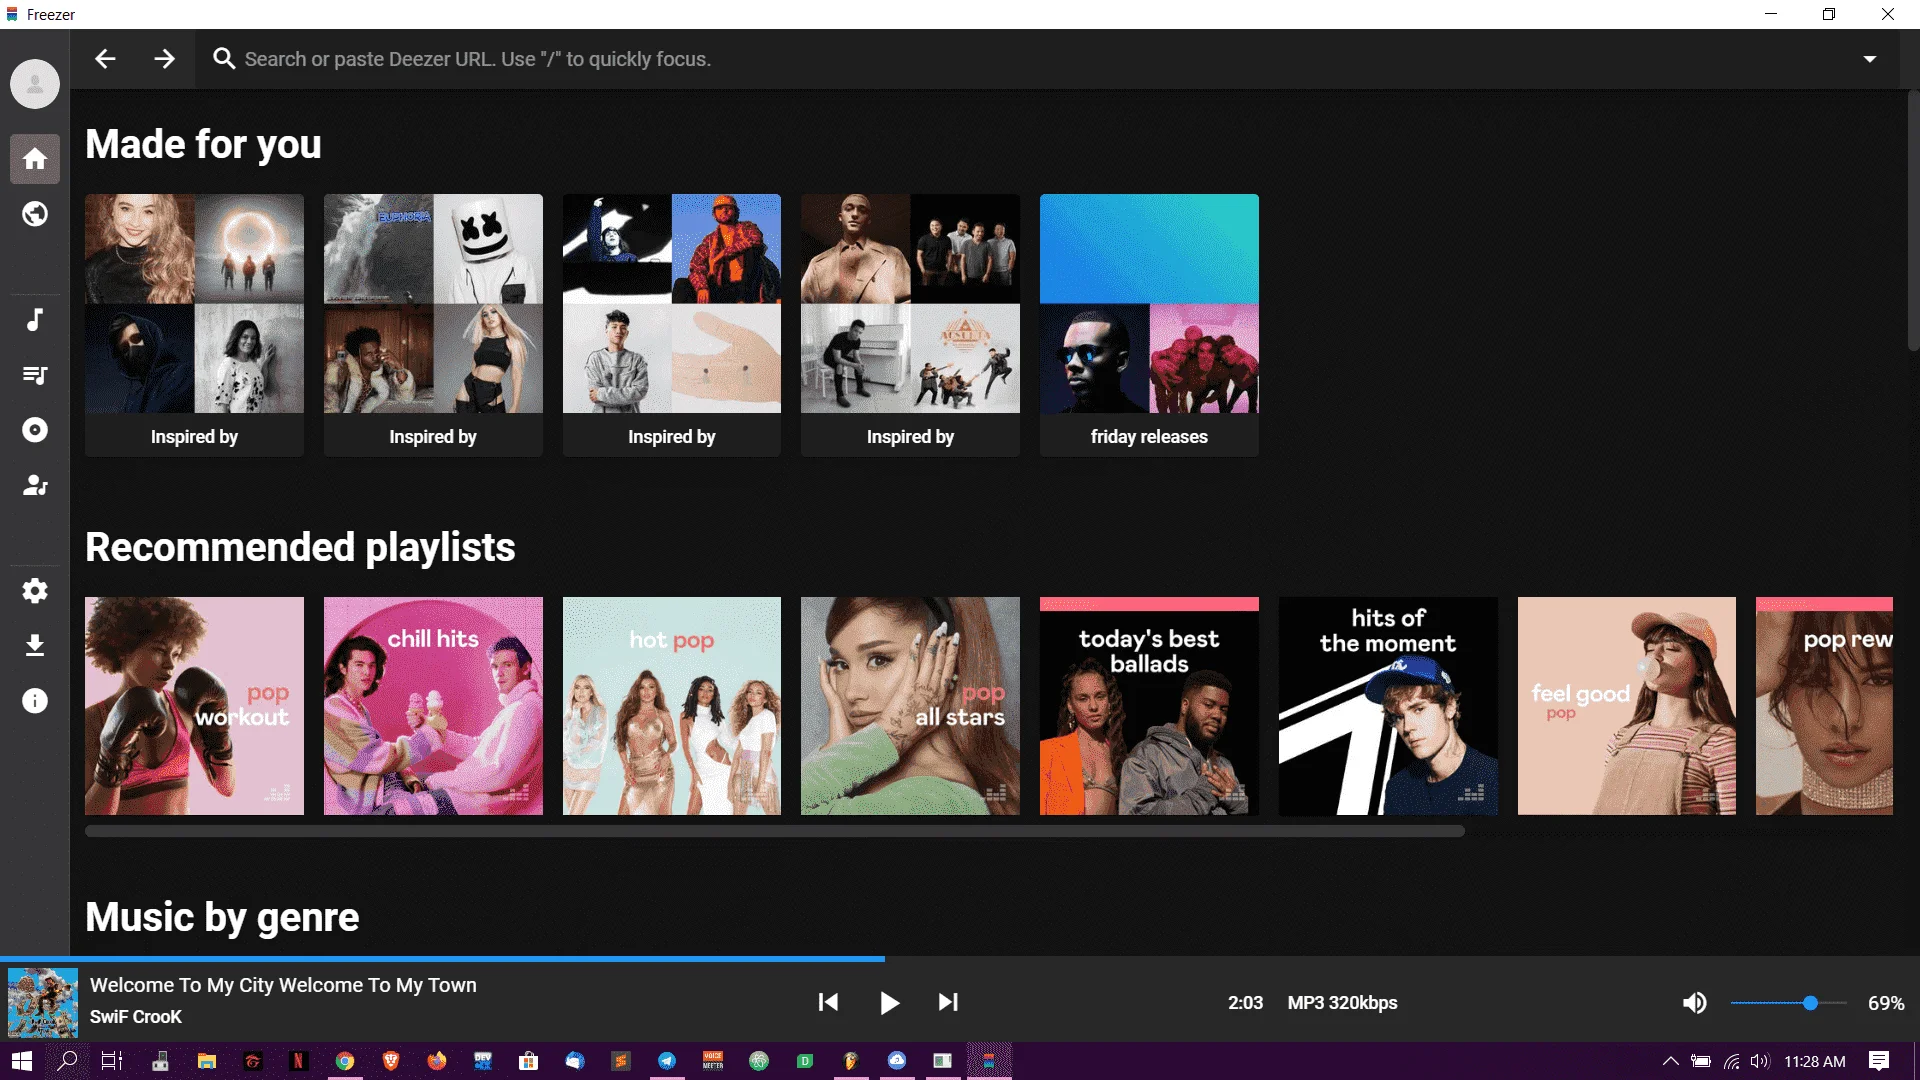The width and height of the screenshot is (1920, 1080).
Task: Open the Windows Start menu
Action: pyautogui.click(x=22, y=1061)
